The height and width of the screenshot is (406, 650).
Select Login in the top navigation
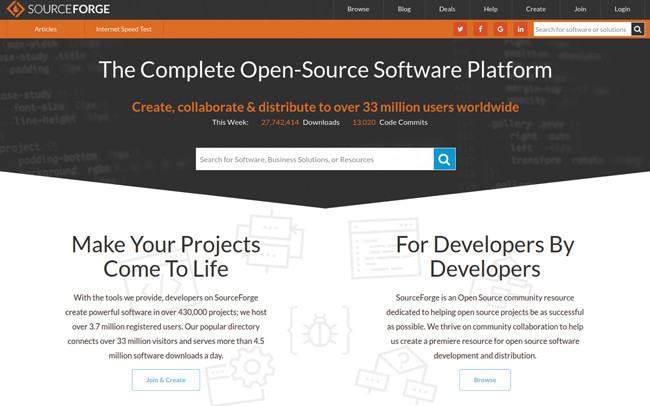622,9
